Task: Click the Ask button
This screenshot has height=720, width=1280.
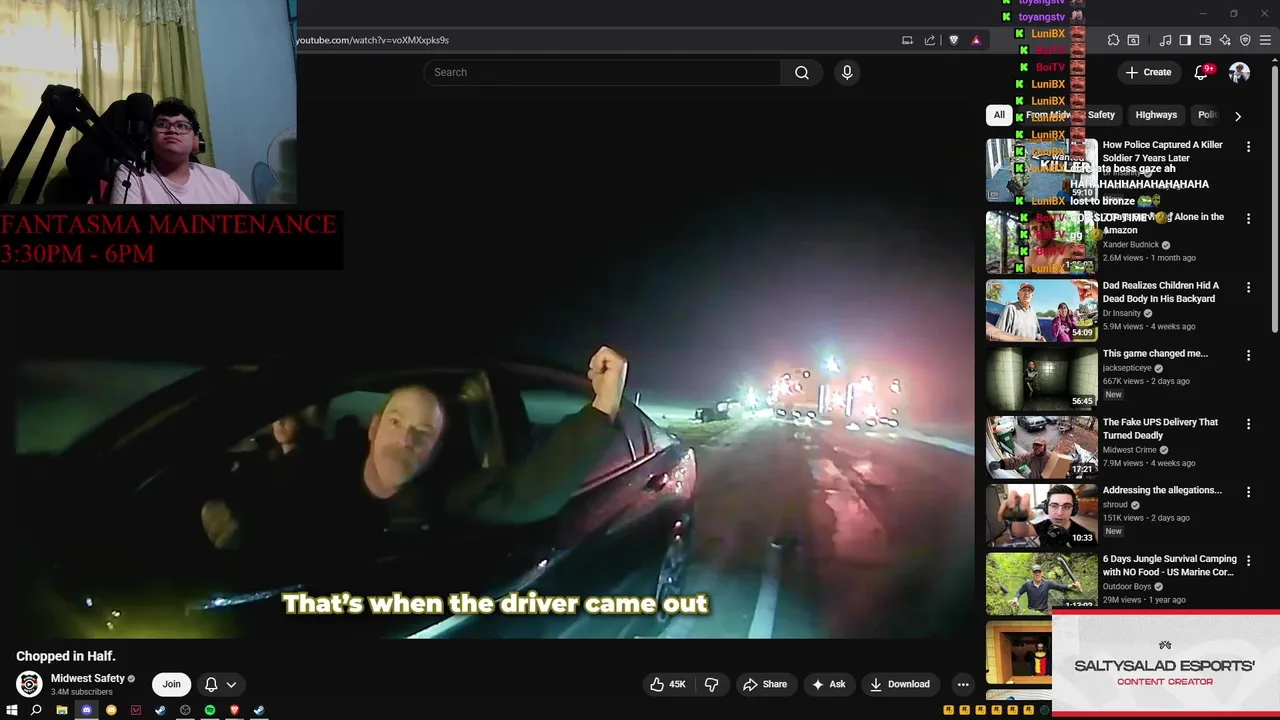Action: 828,684
